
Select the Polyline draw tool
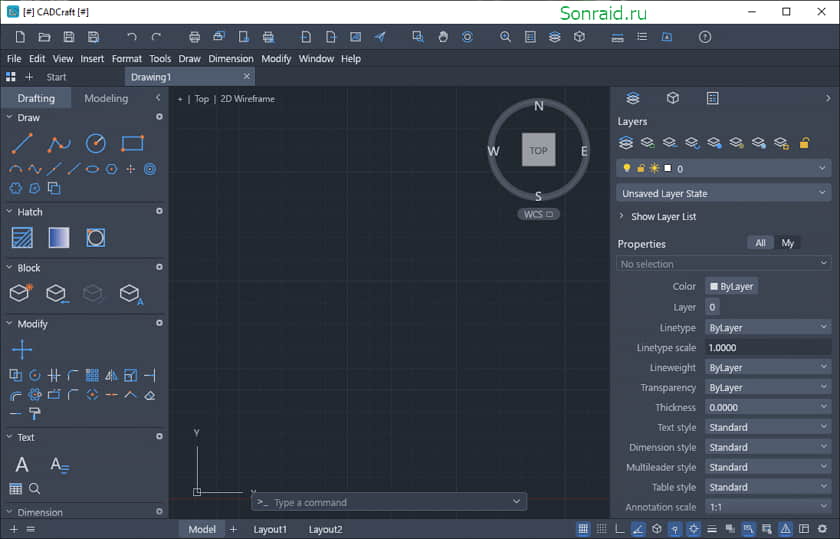58,143
